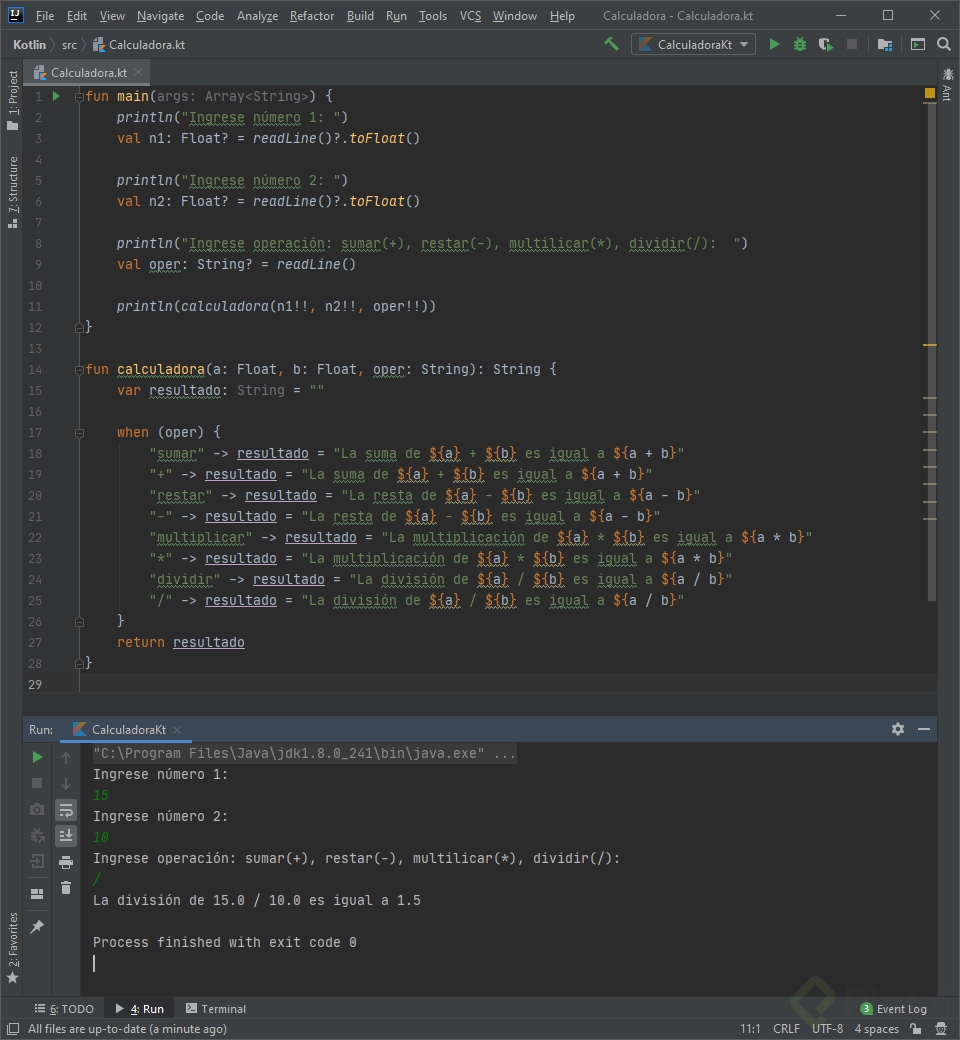
Task: Open the 4 spaces indent selector
Action: 876,1029
